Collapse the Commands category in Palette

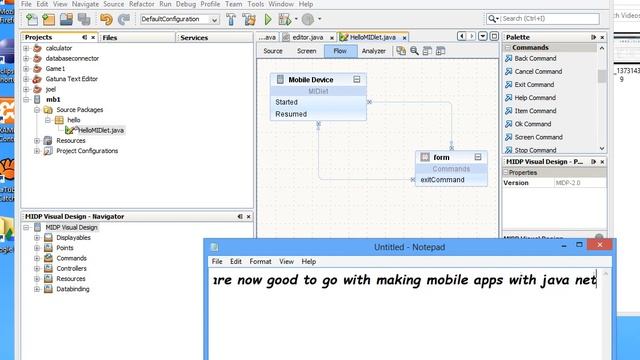coord(508,48)
